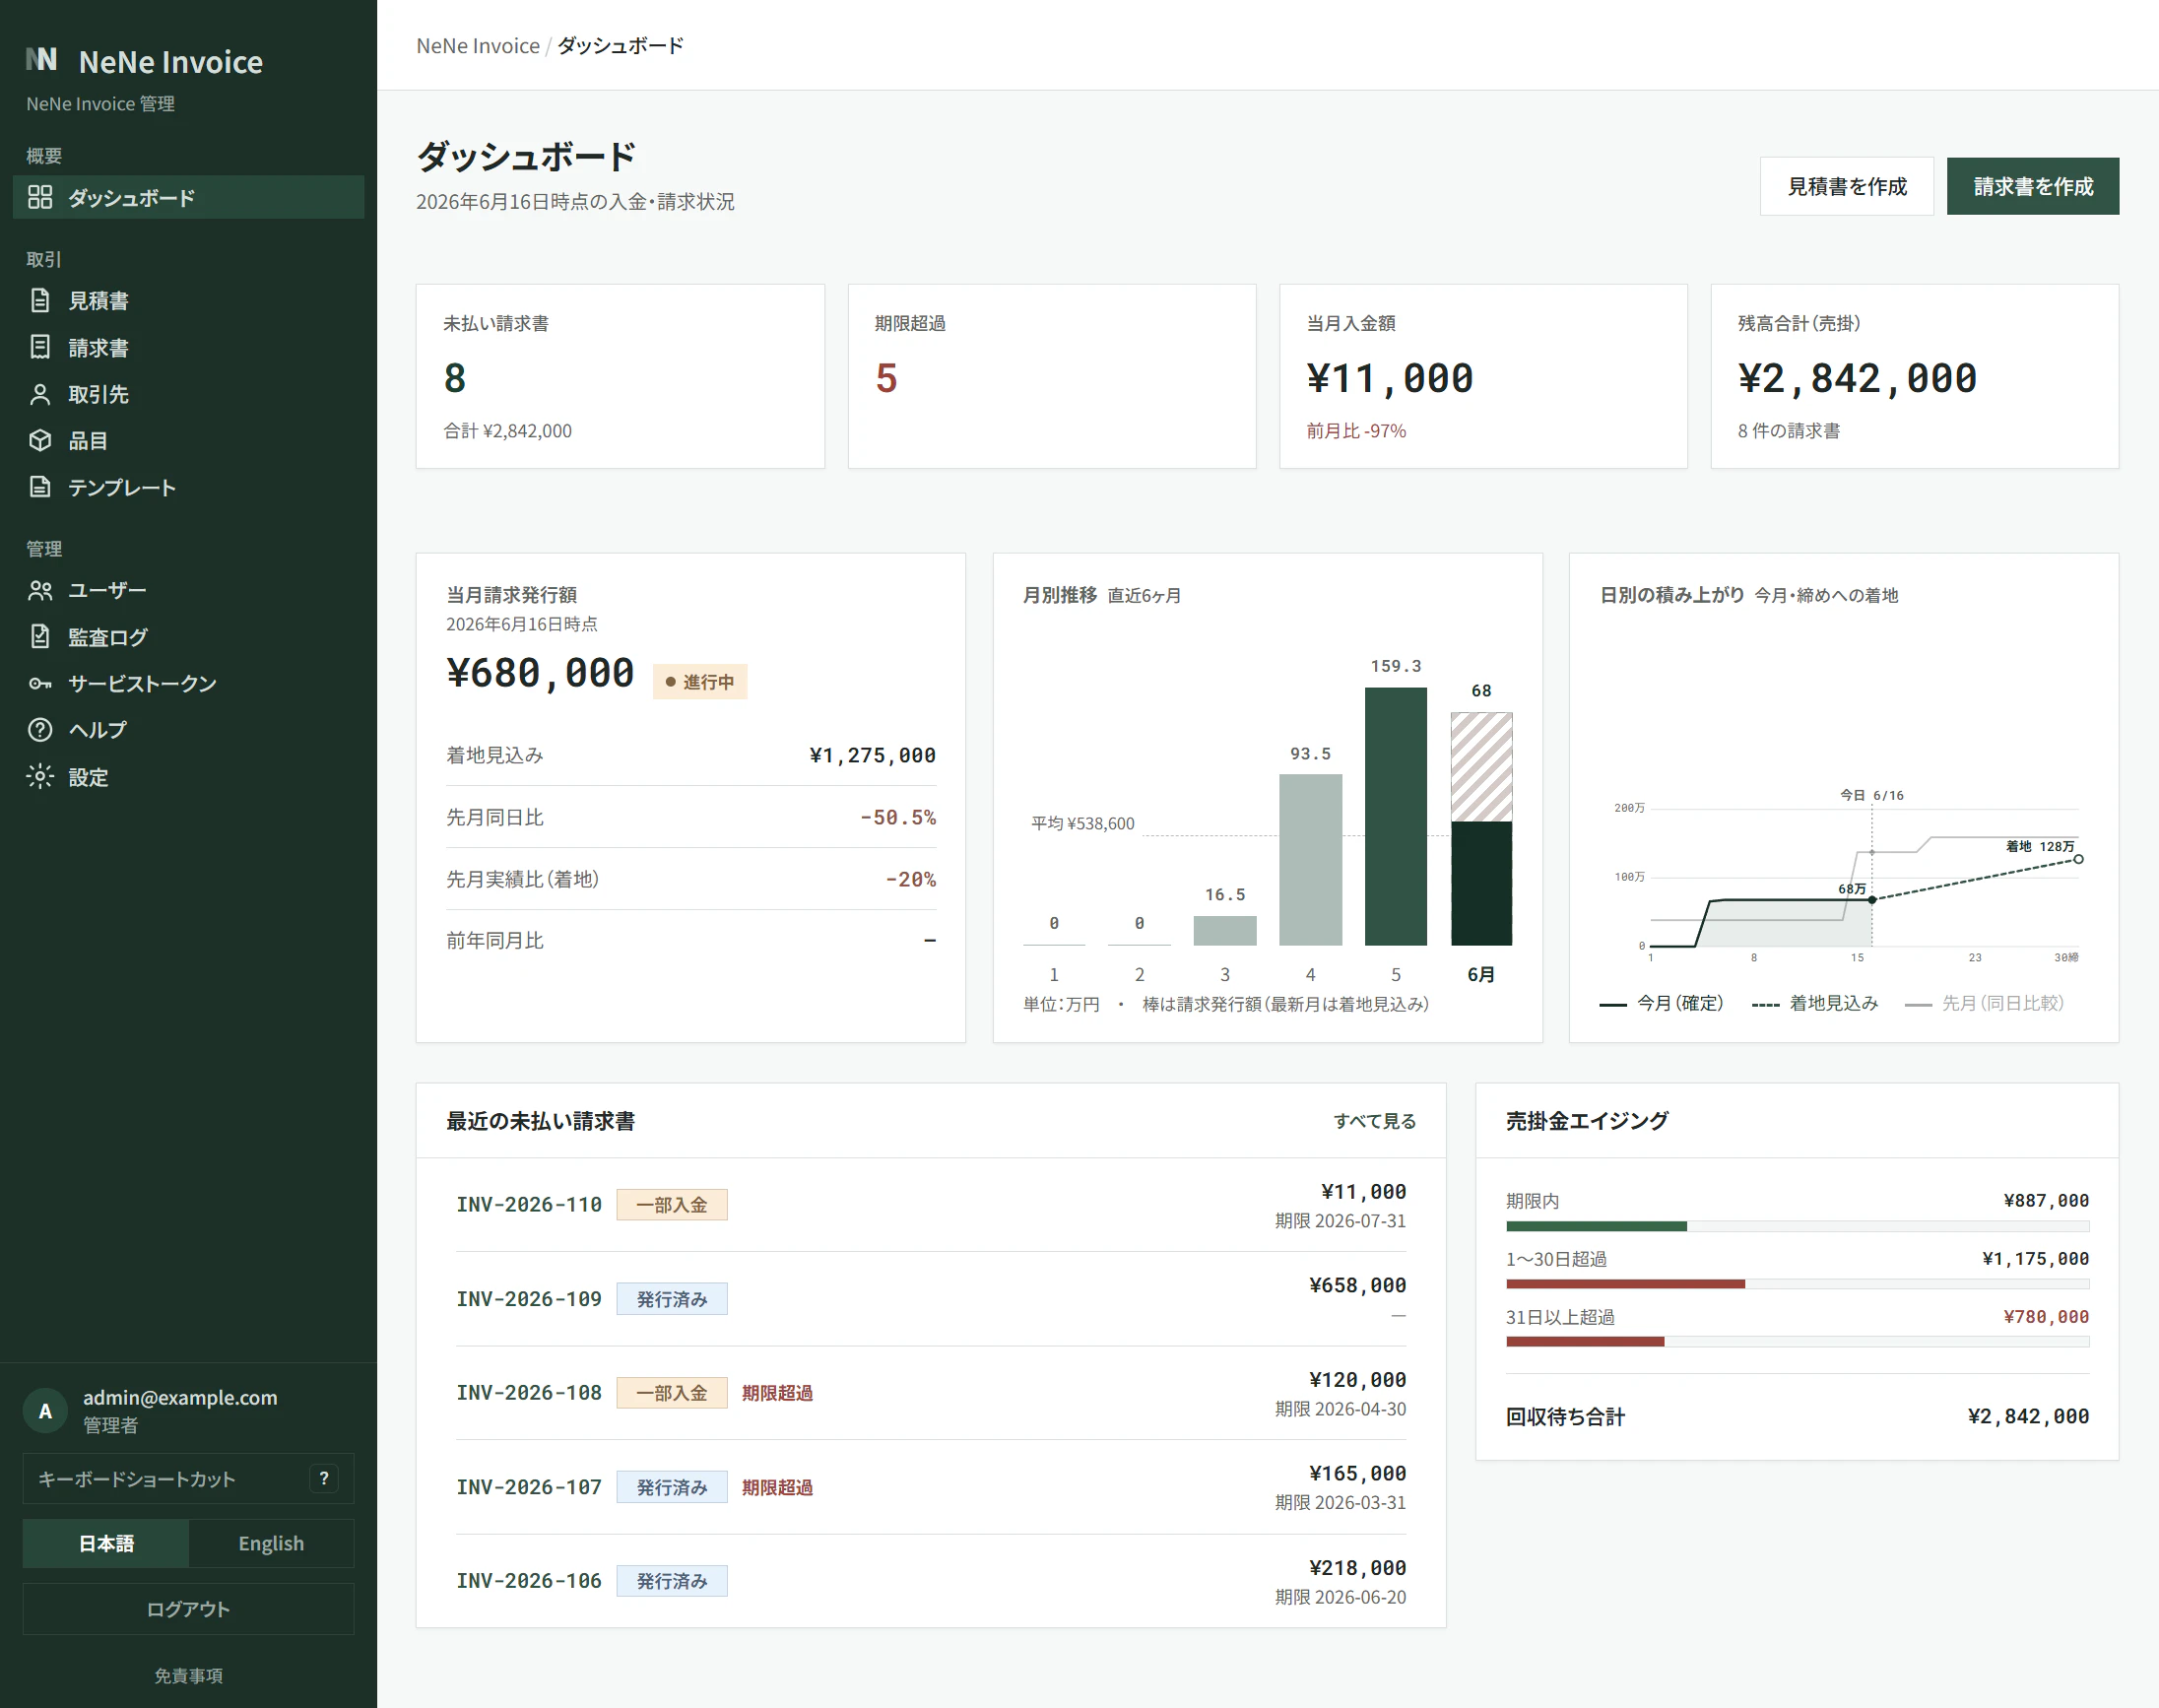Click the 請求書を作成 button
Viewport: 2159px width, 1708px height.
pyautogui.click(x=2032, y=186)
